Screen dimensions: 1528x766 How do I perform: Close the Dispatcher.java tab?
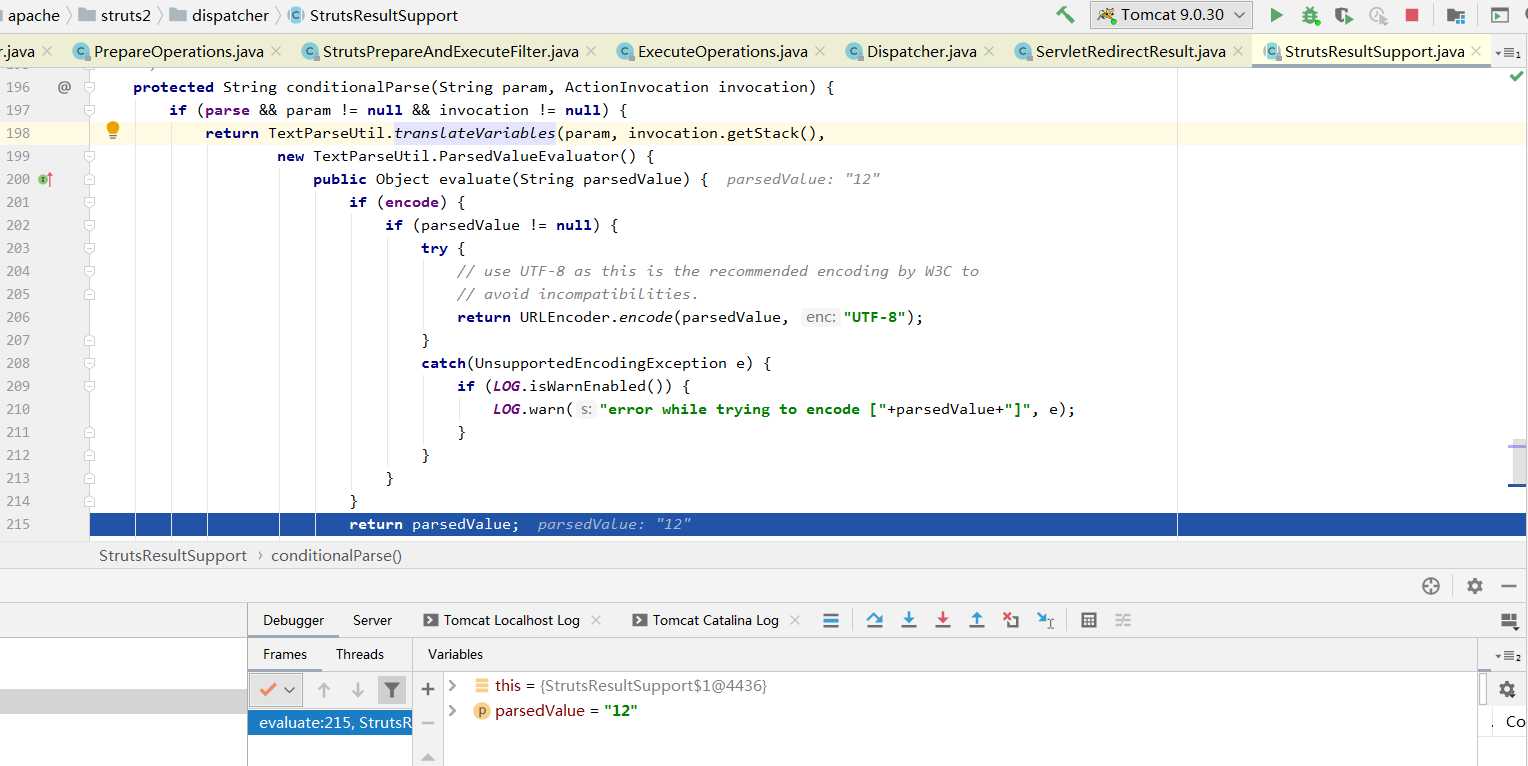[989, 51]
